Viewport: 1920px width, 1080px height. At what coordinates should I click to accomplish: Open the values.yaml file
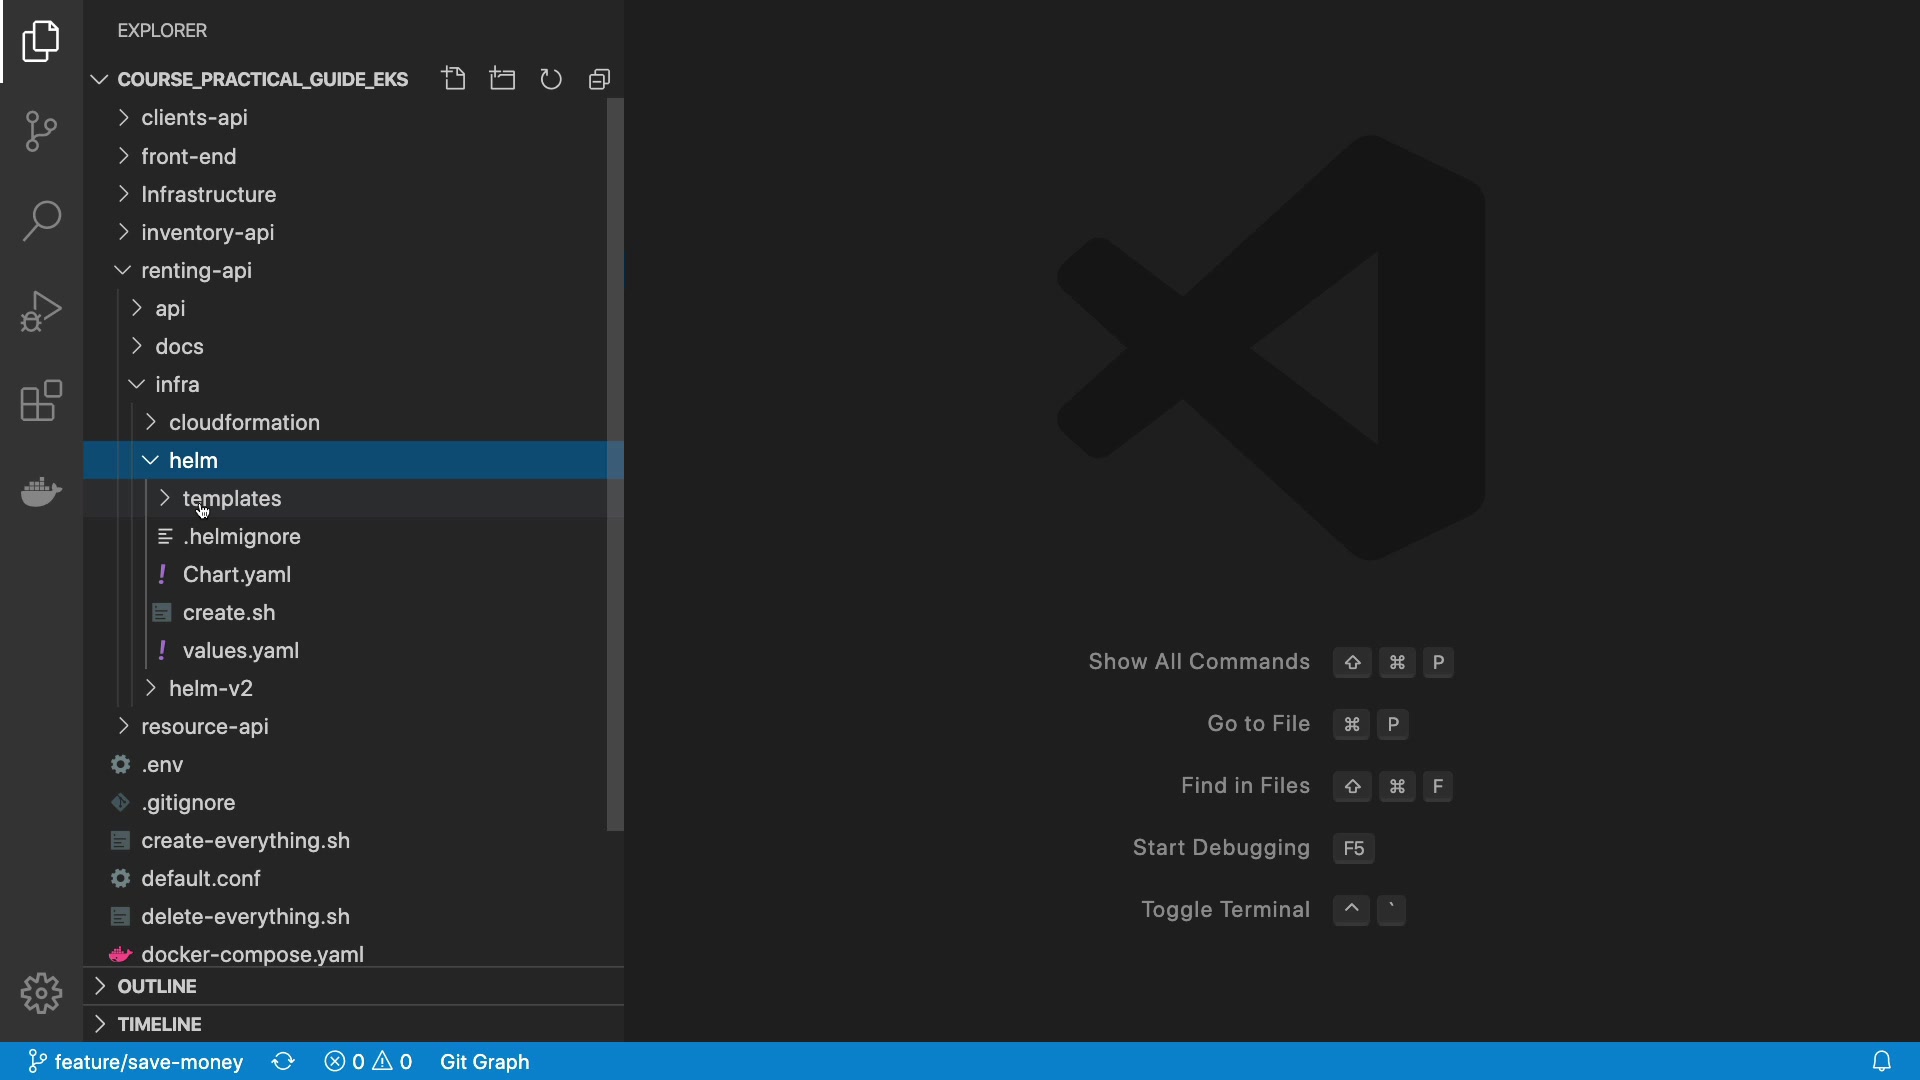(x=241, y=650)
